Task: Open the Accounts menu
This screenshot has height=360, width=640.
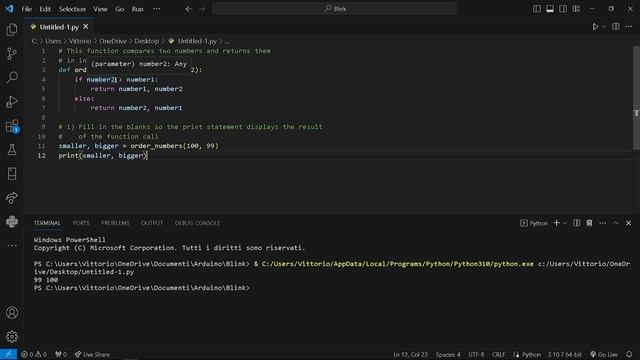Action: coord(12,313)
